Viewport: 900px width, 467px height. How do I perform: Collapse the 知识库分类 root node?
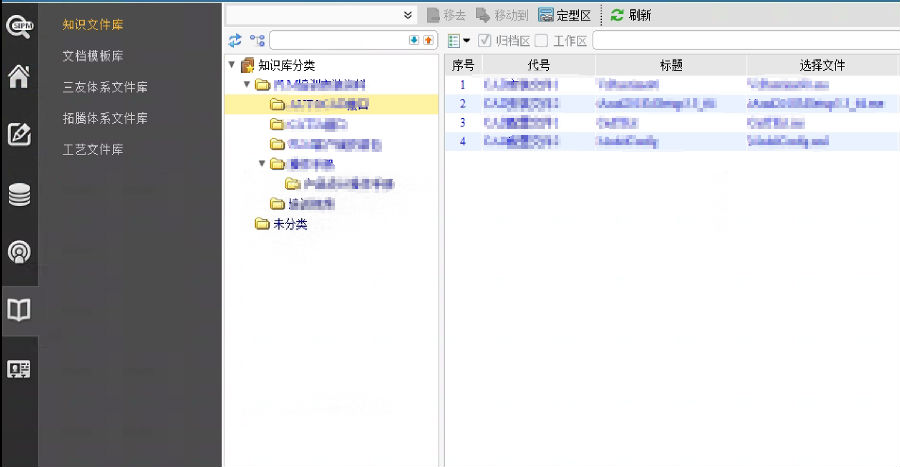click(232, 65)
